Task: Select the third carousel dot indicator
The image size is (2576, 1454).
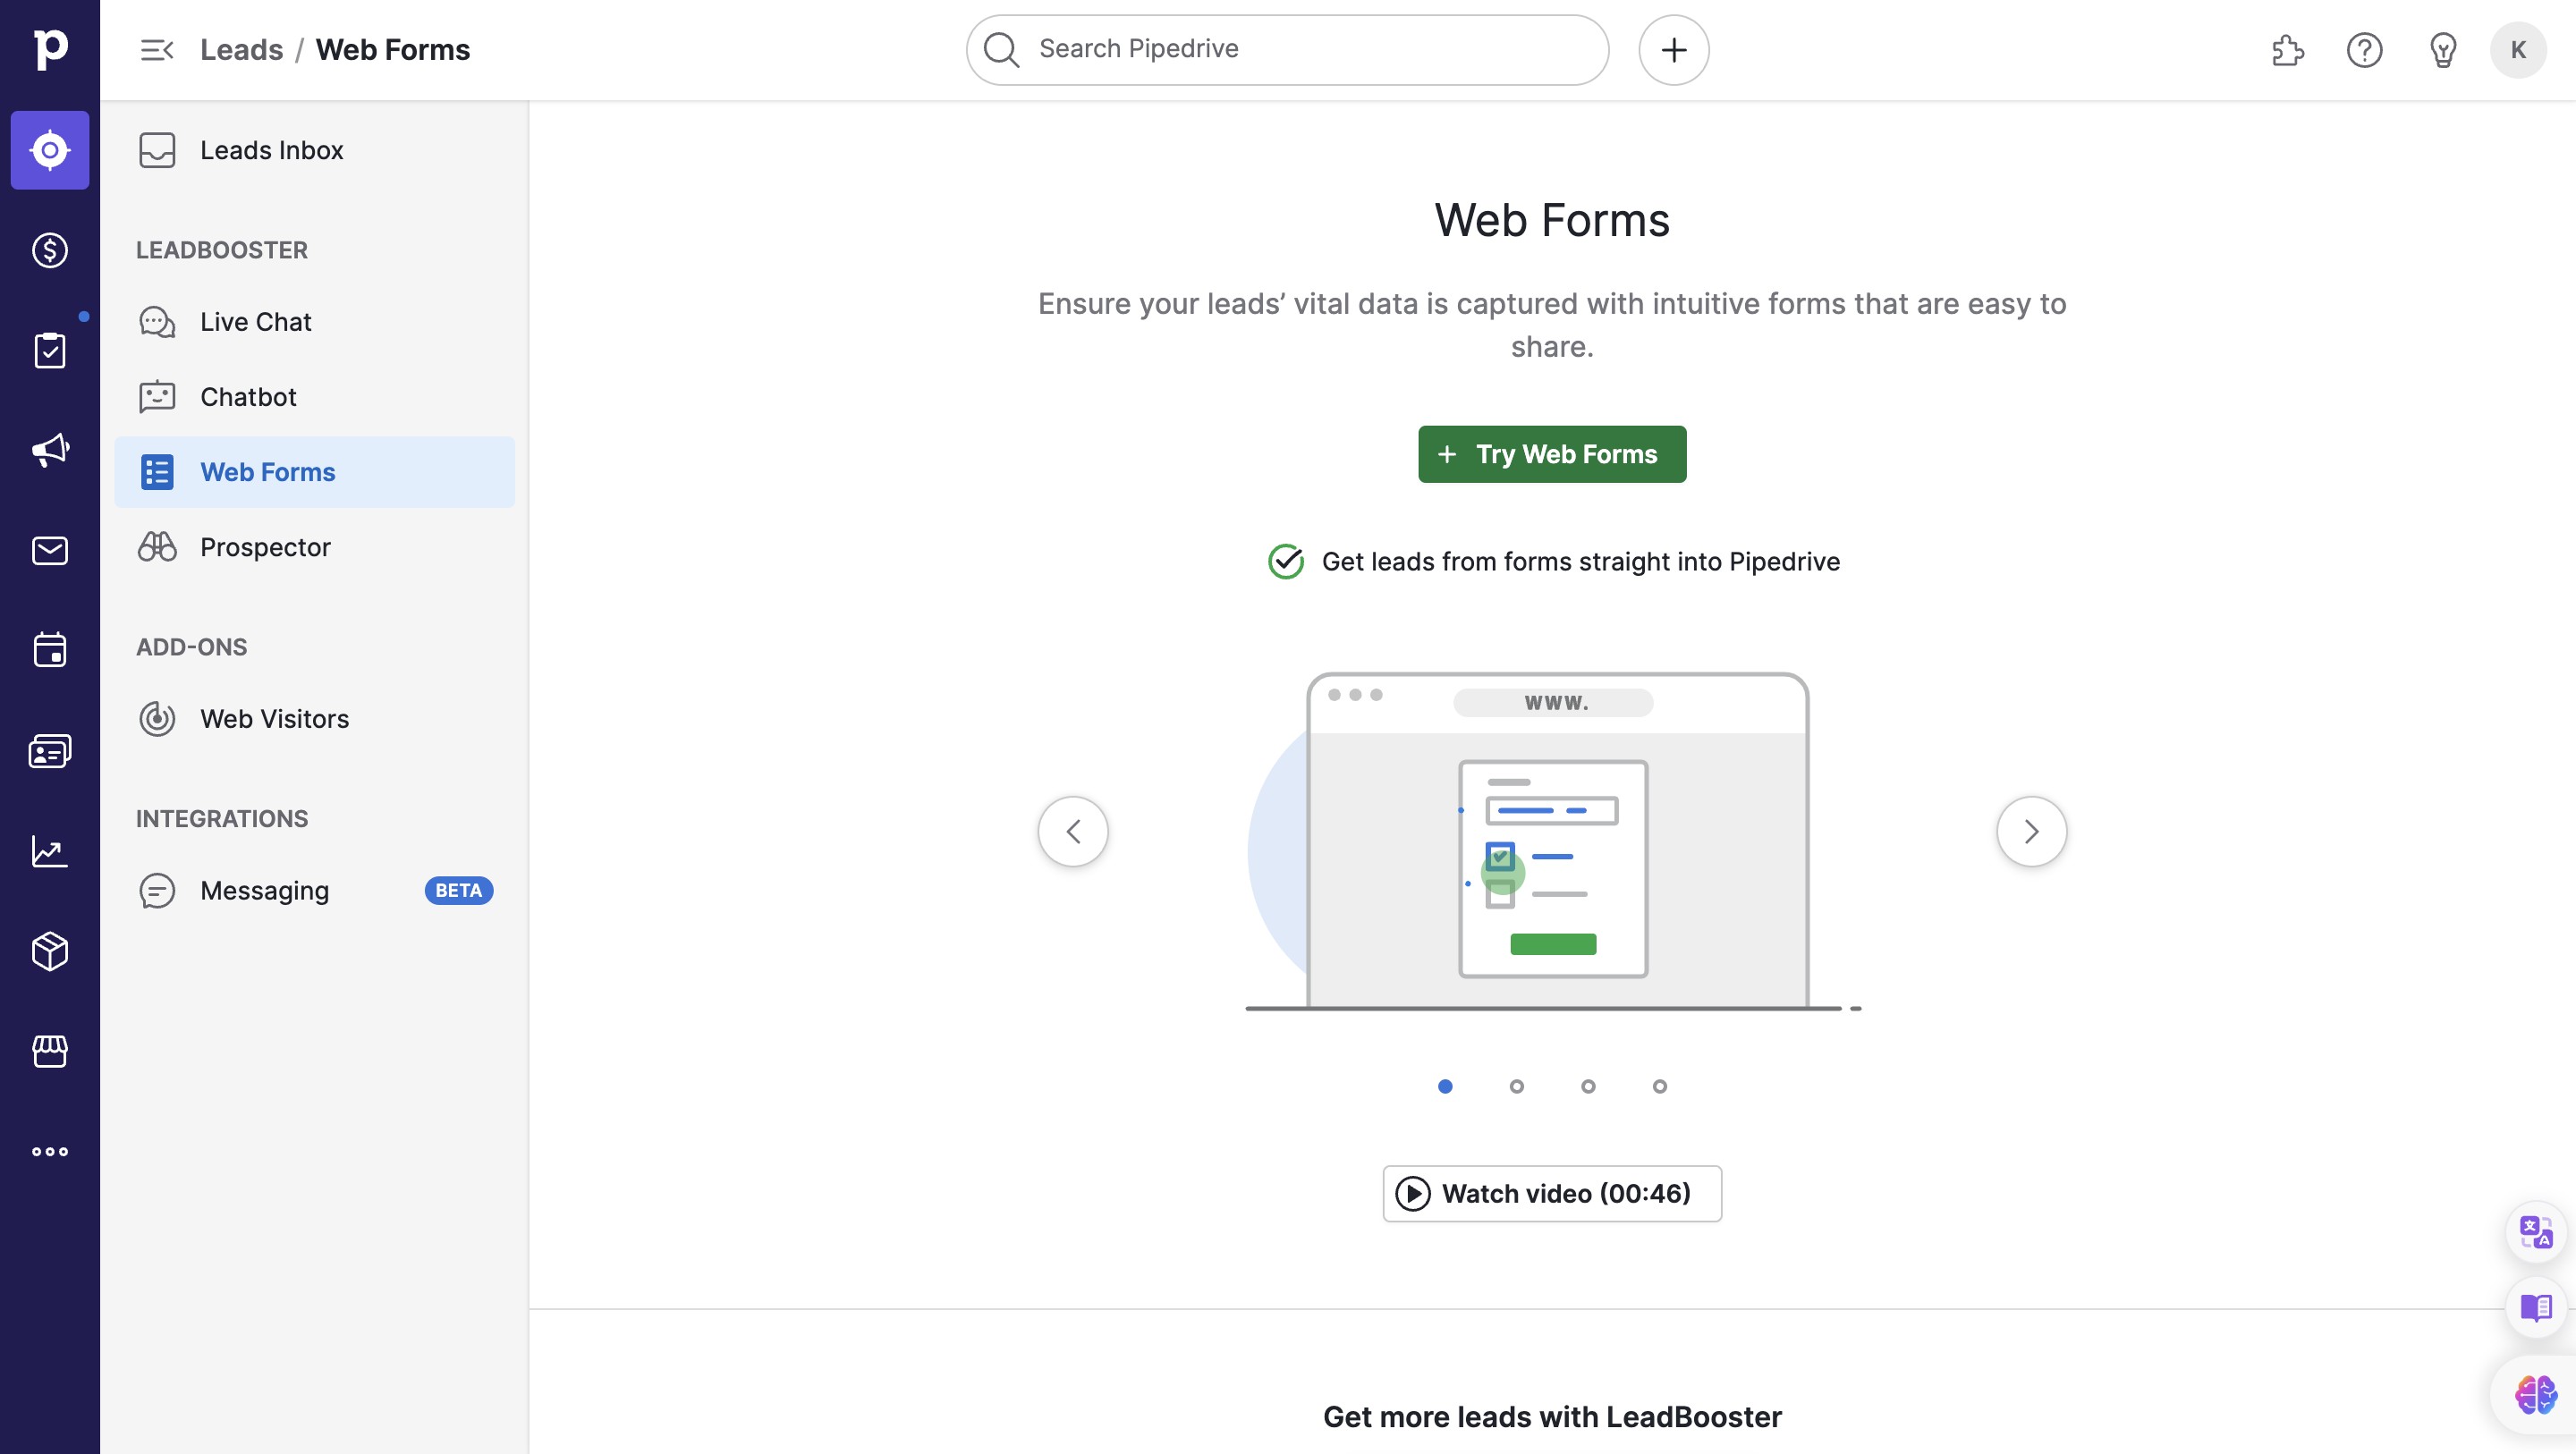Action: pos(1588,1086)
